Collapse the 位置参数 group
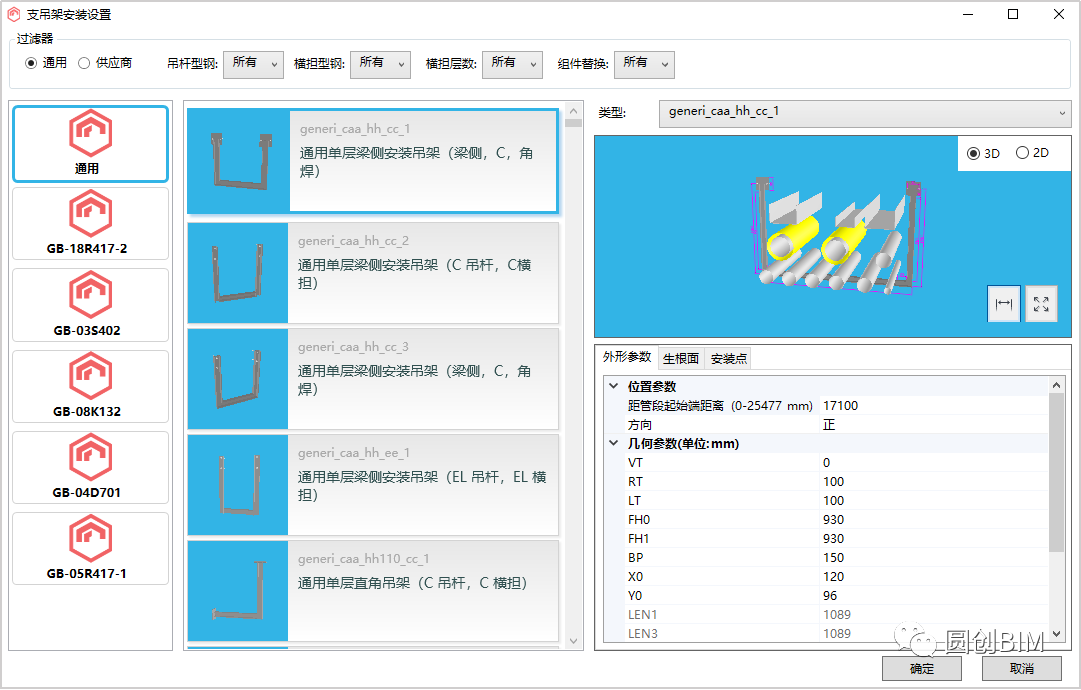 [x=614, y=386]
